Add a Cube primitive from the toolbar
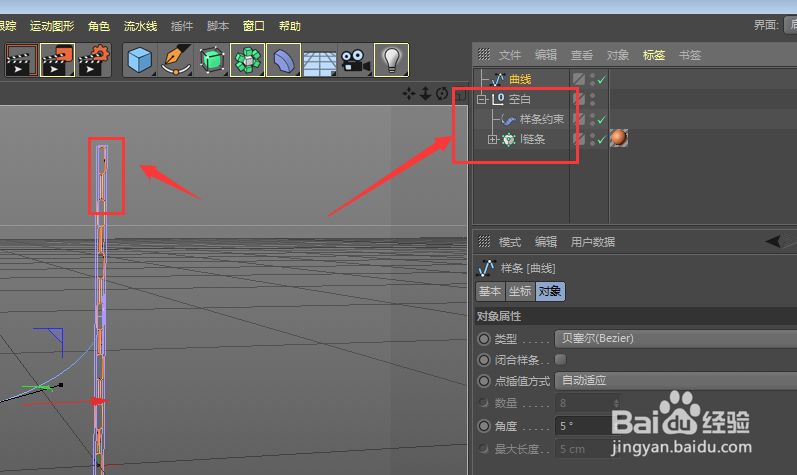This screenshot has width=797, height=475. point(140,60)
